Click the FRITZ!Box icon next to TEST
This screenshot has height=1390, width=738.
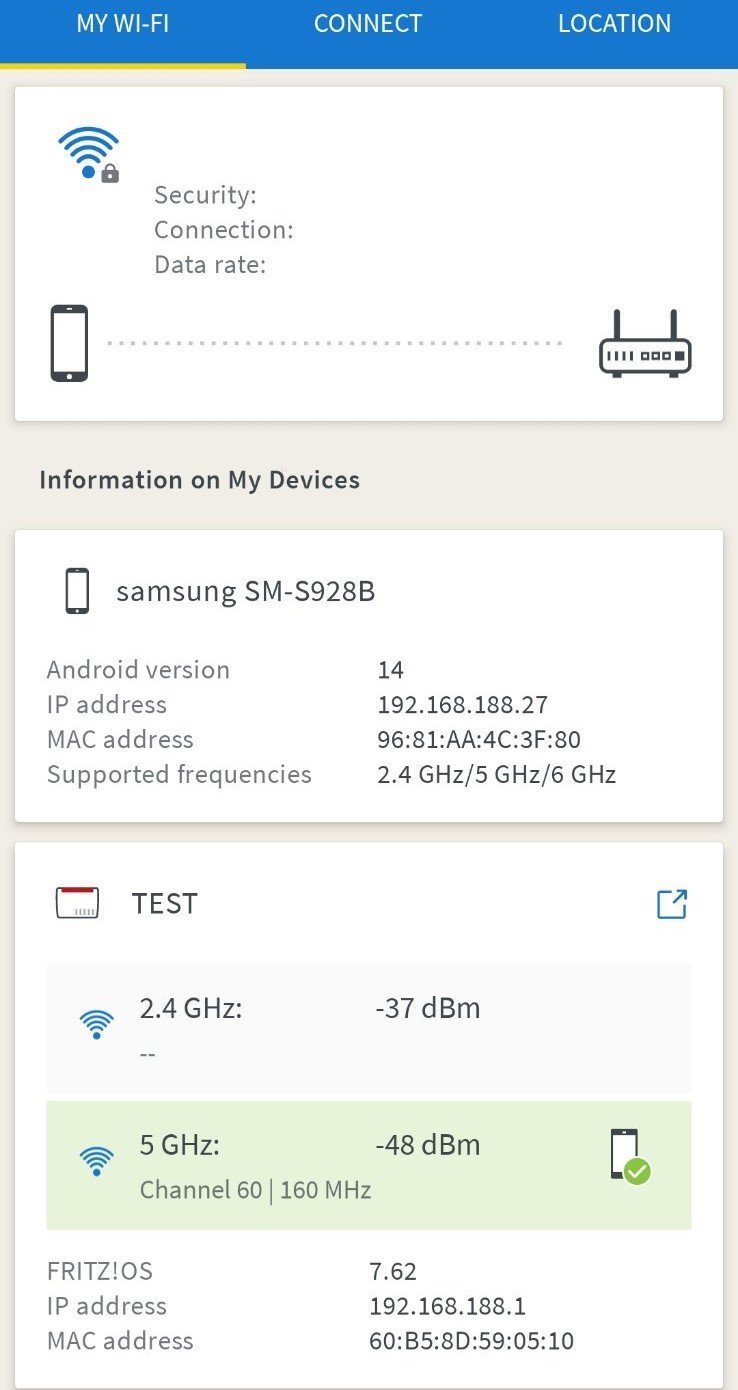point(77,903)
